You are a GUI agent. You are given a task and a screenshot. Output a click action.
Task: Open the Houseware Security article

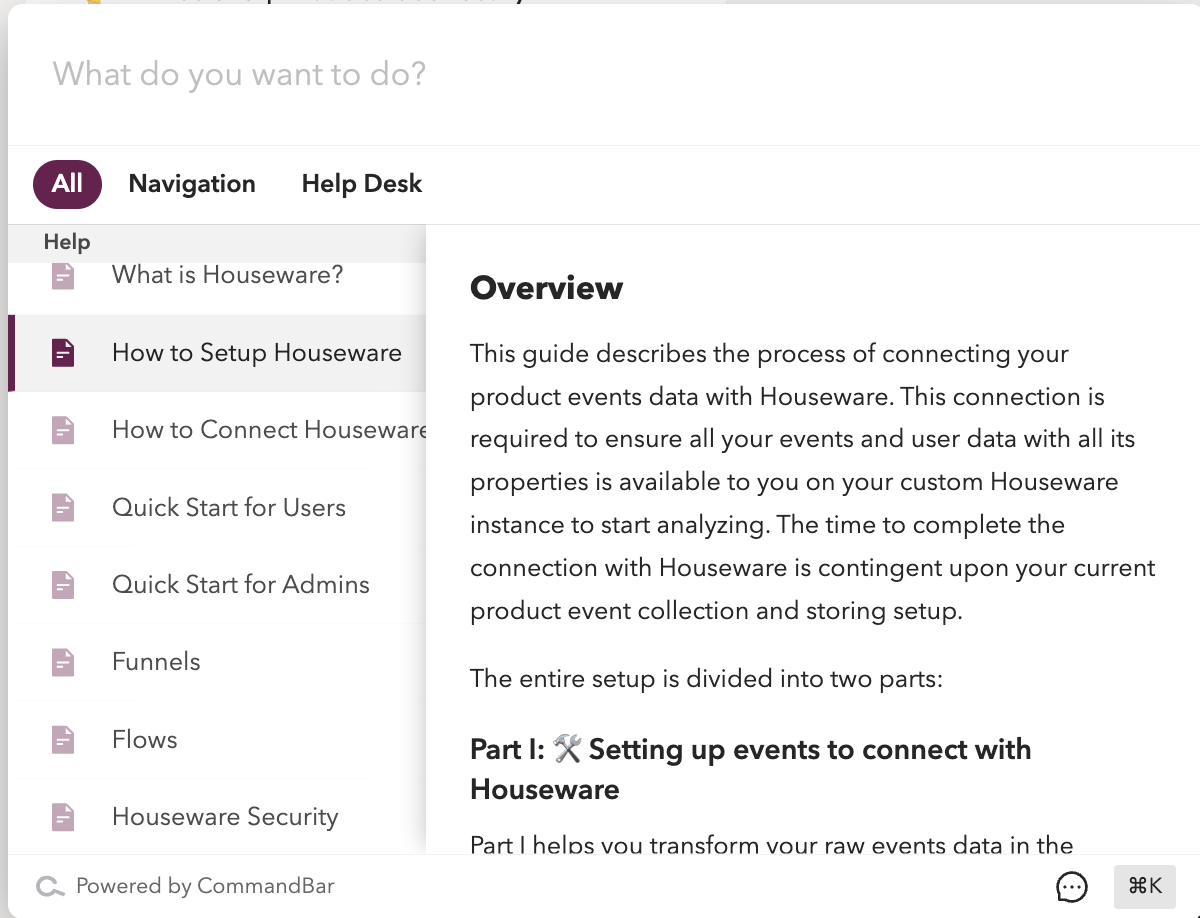[225, 817]
